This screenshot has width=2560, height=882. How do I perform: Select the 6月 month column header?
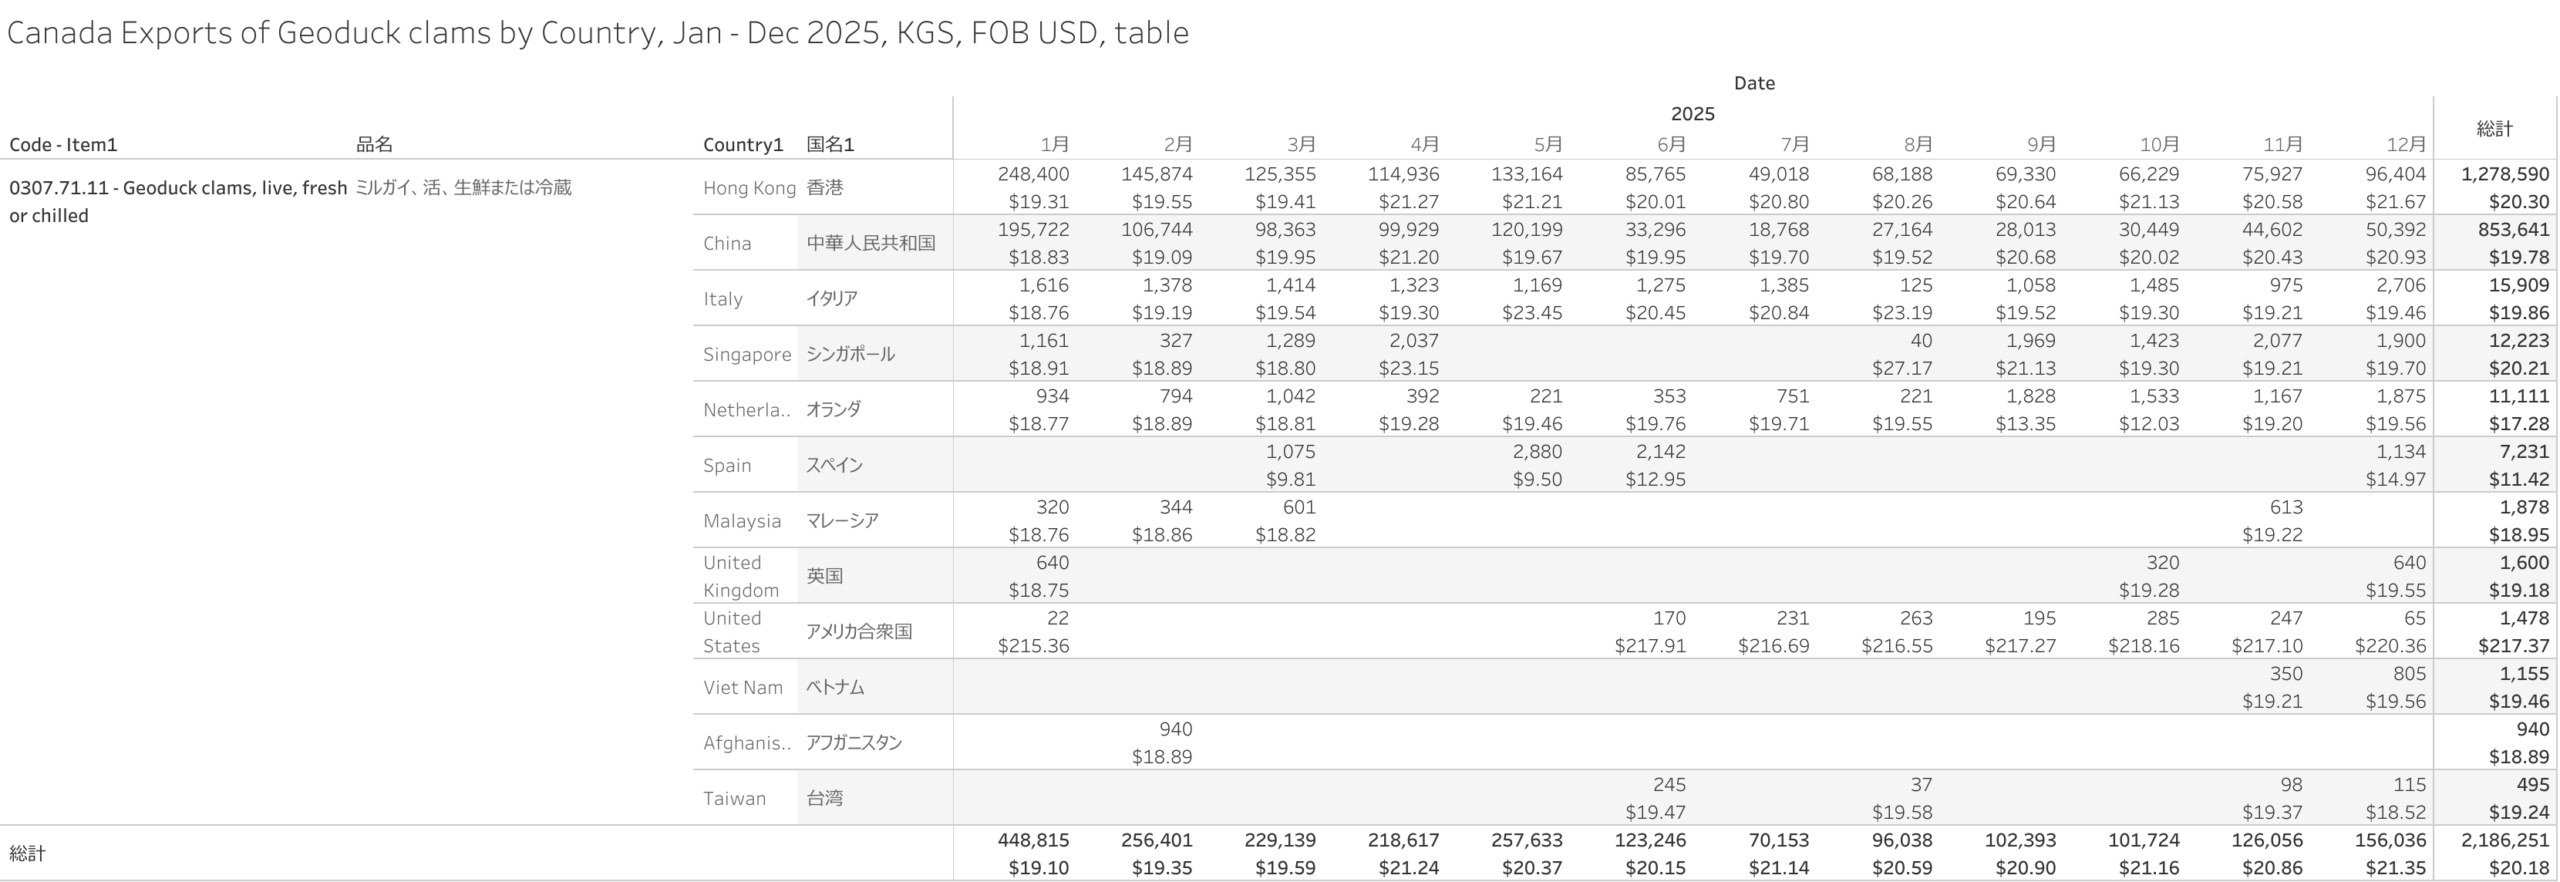click(x=1671, y=144)
